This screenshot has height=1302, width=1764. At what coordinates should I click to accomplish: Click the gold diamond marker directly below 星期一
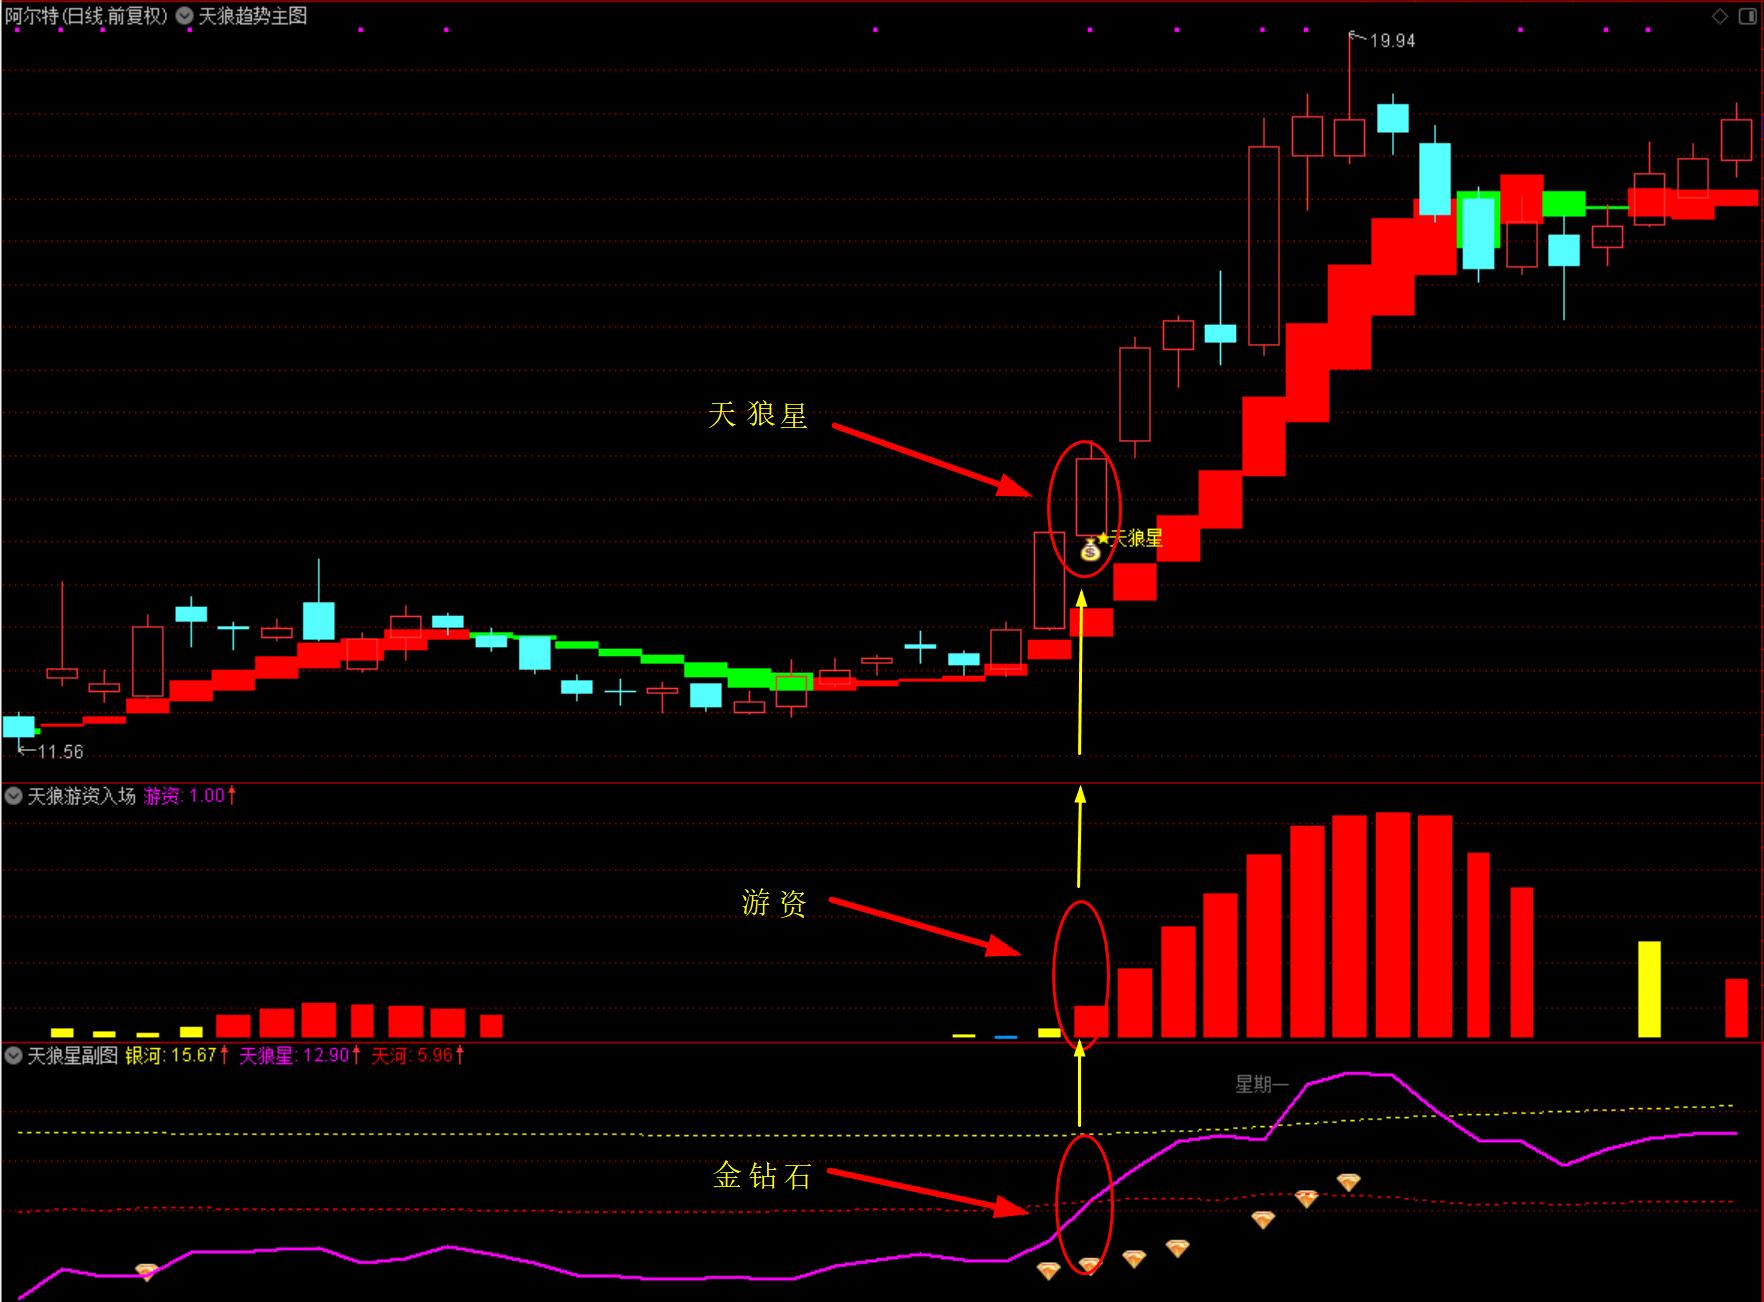point(1263,1220)
